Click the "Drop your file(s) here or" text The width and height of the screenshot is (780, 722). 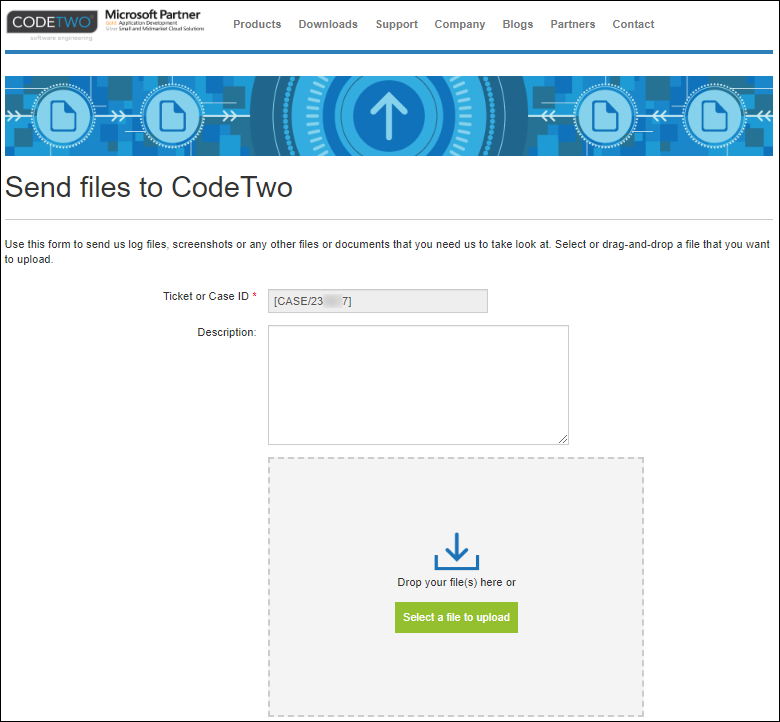point(456,582)
